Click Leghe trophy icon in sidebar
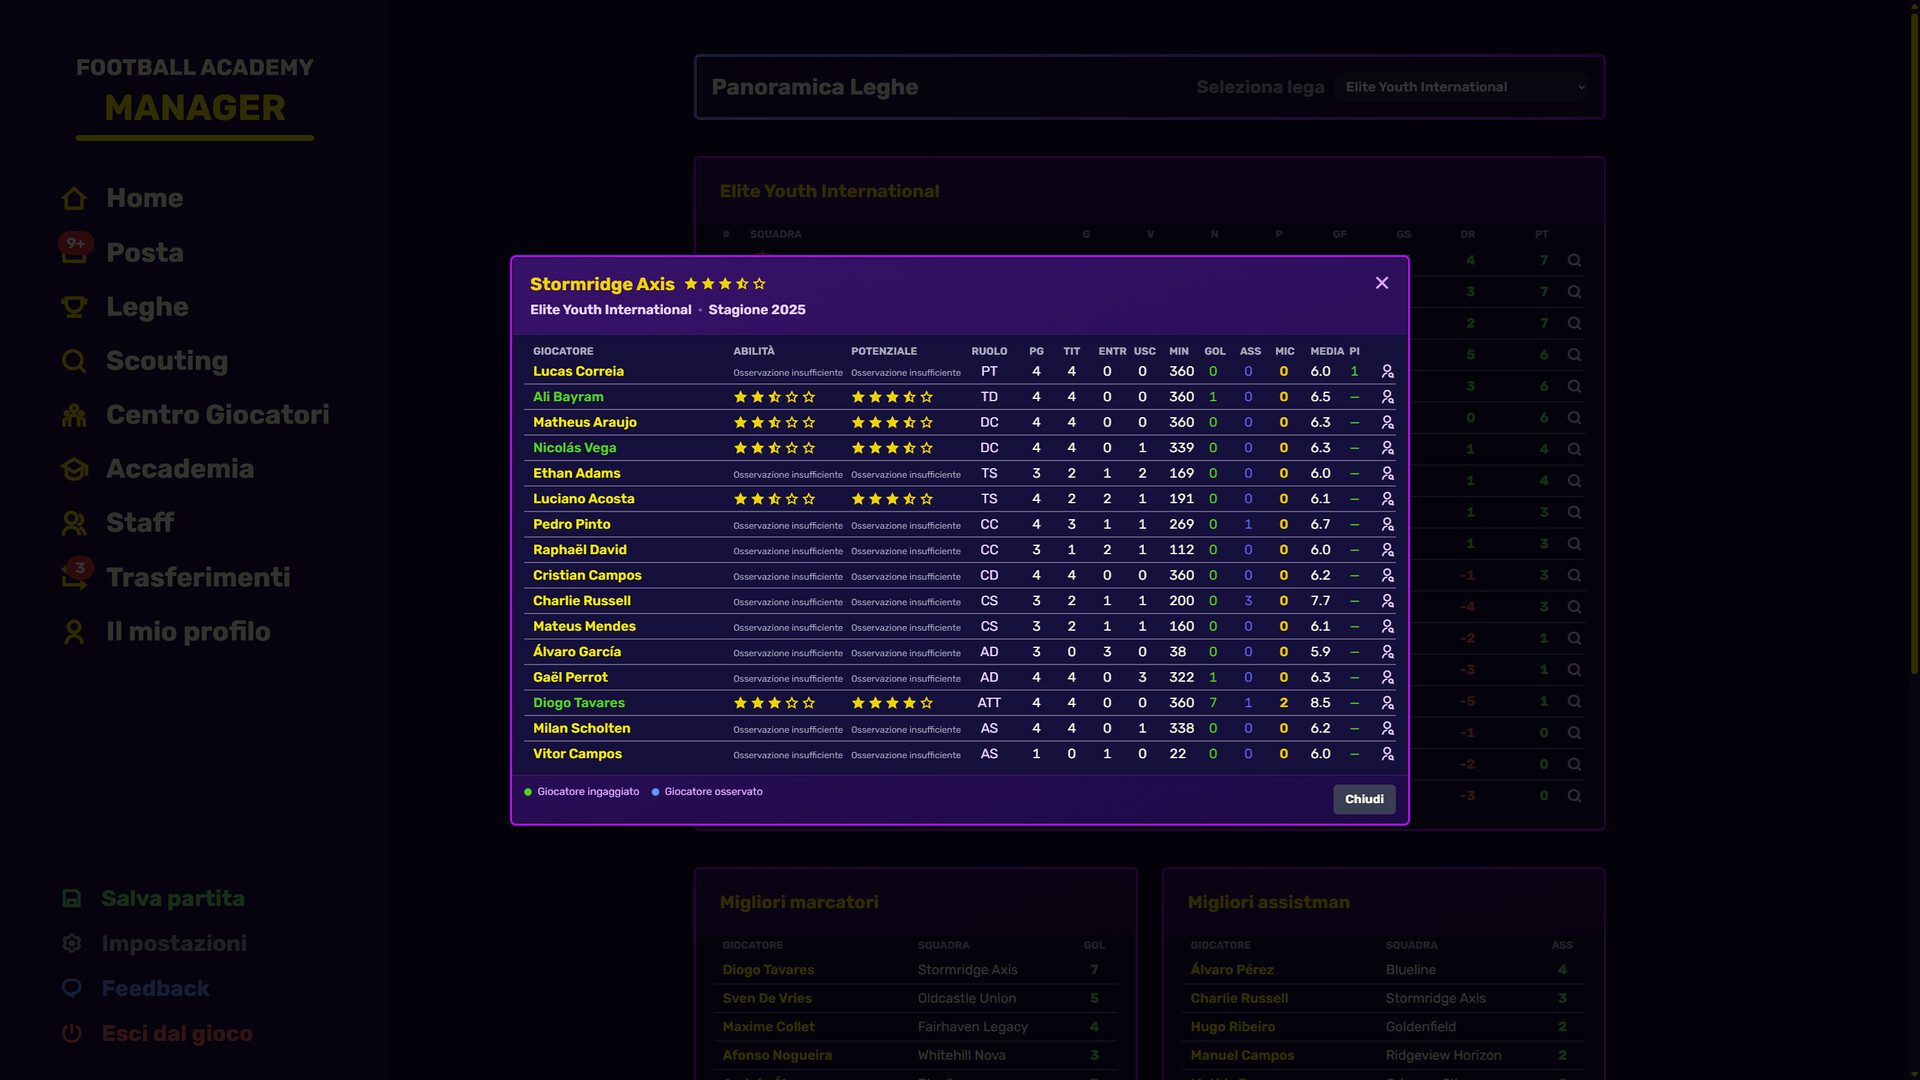Viewport: 1920px width, 1080px height. 74,307
